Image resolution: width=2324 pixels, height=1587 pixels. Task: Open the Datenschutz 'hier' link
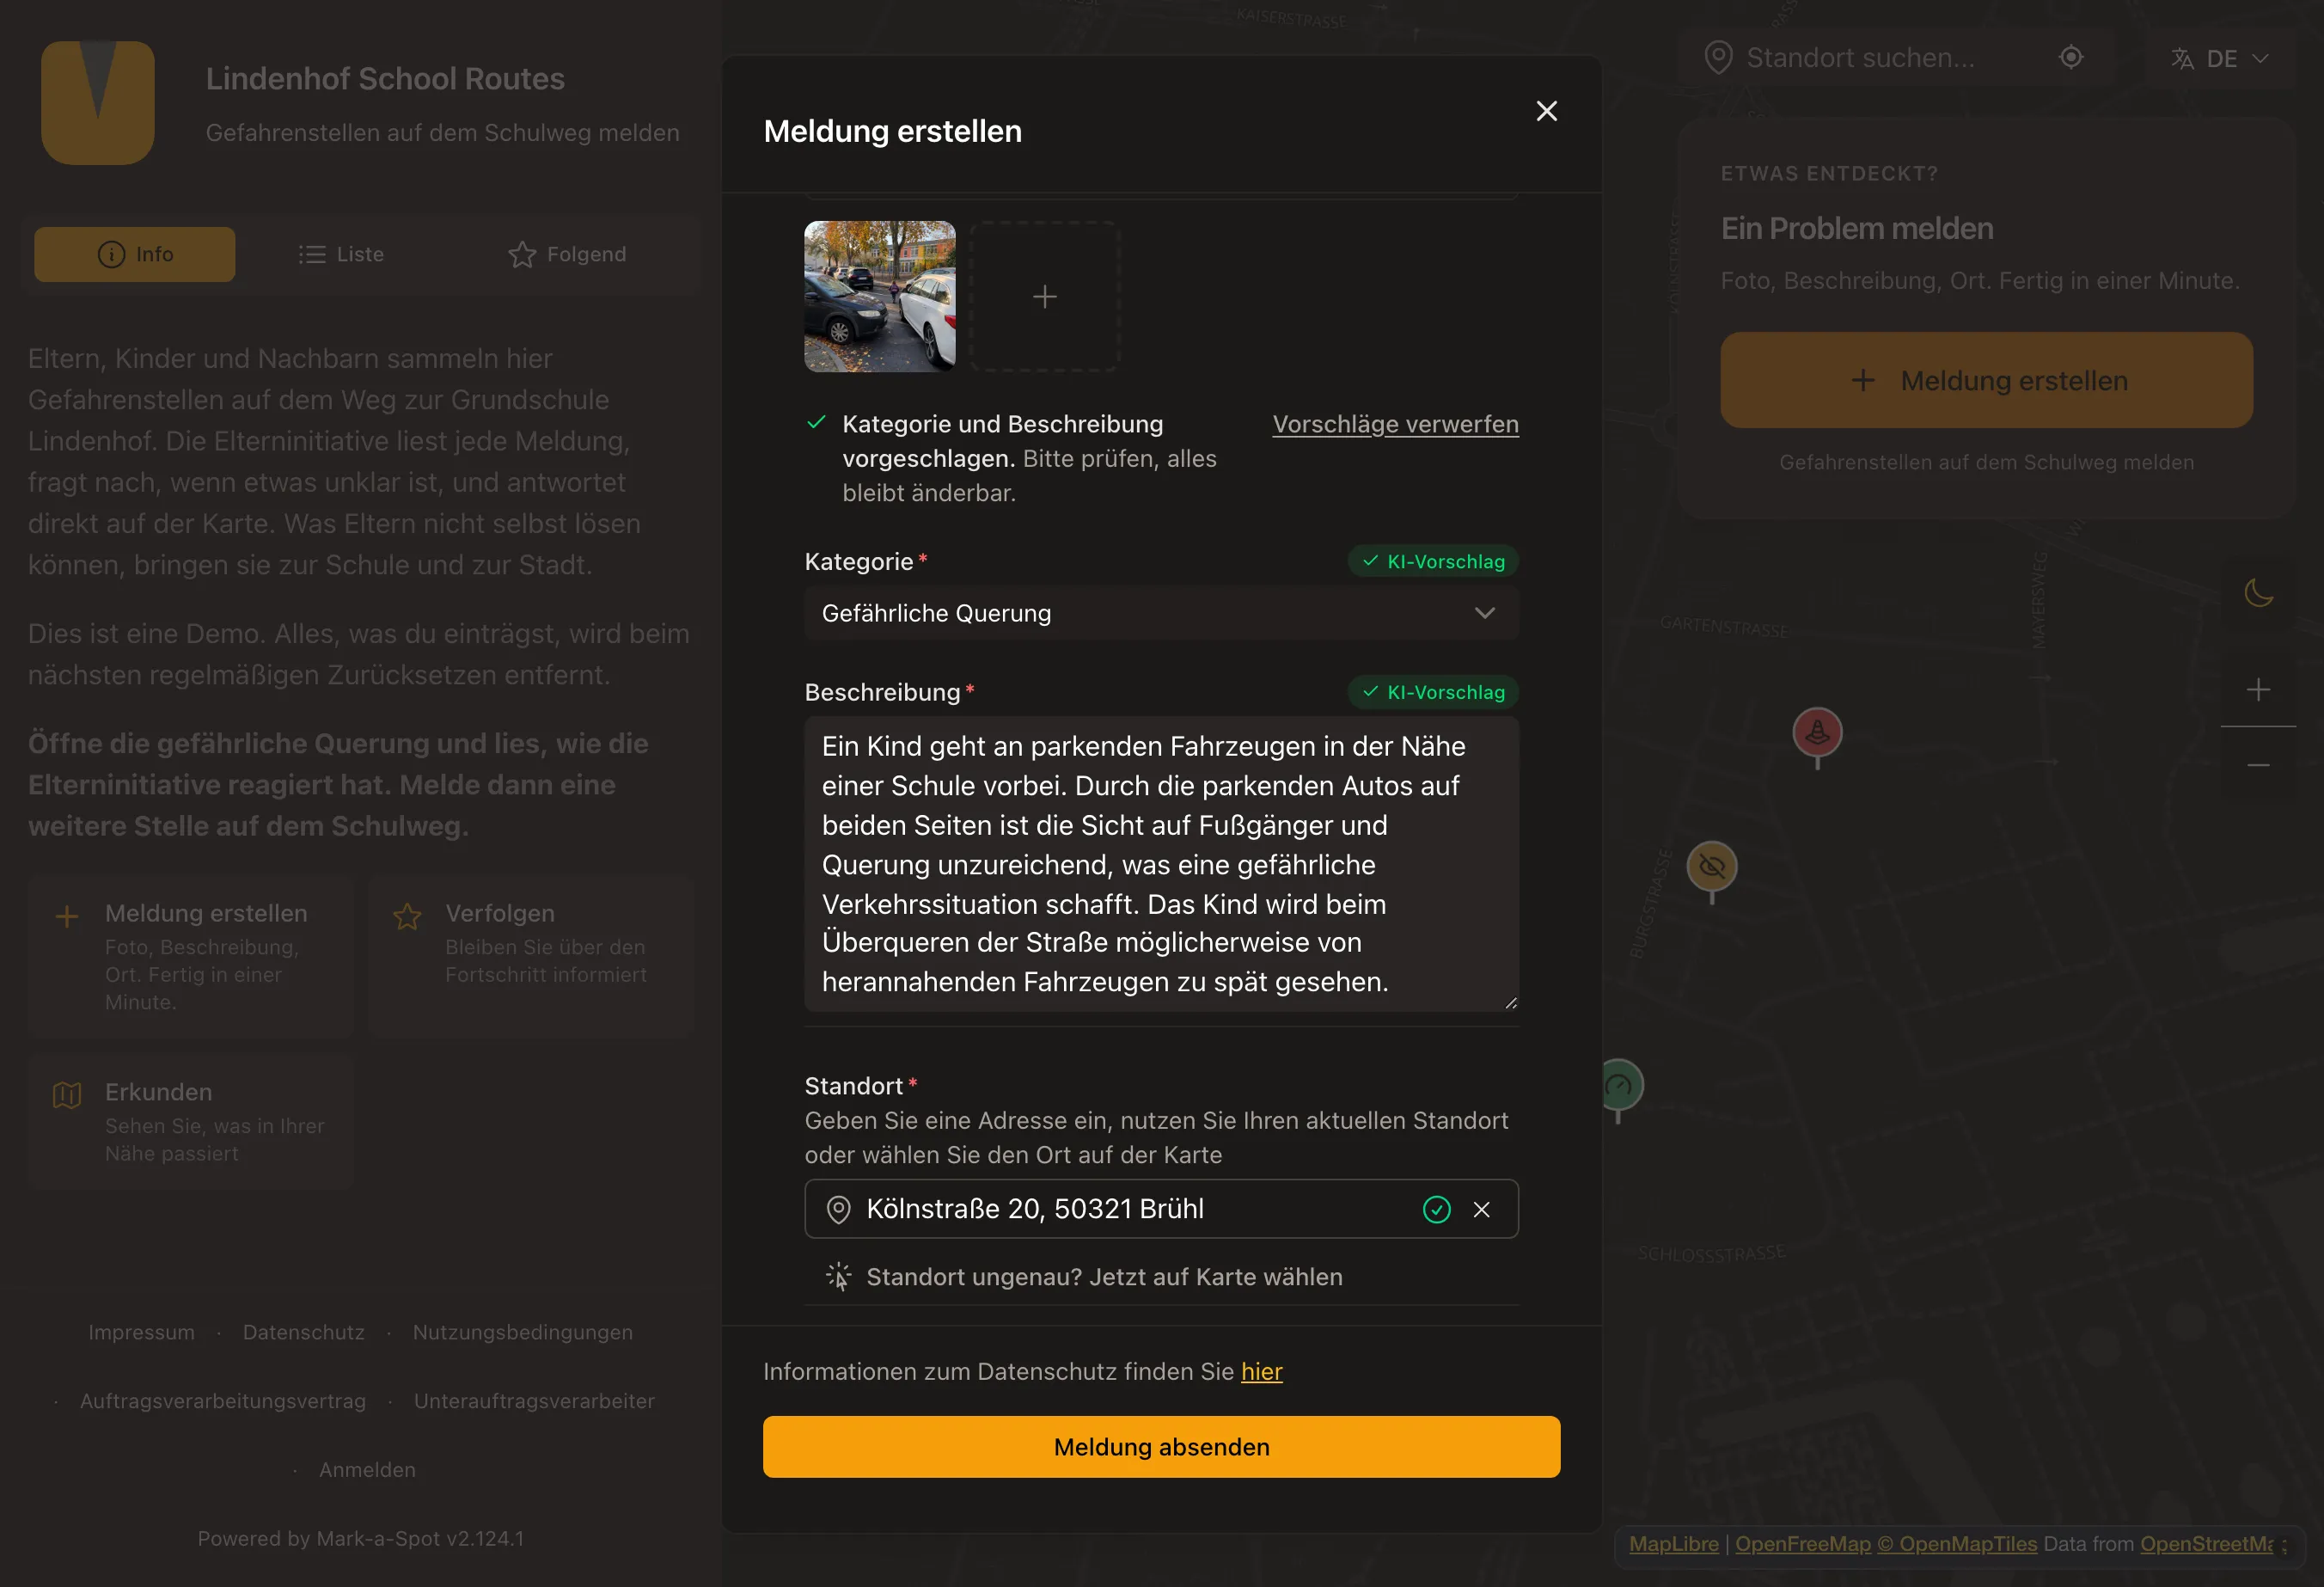pyautogui.click(x=1261, y=1371)
